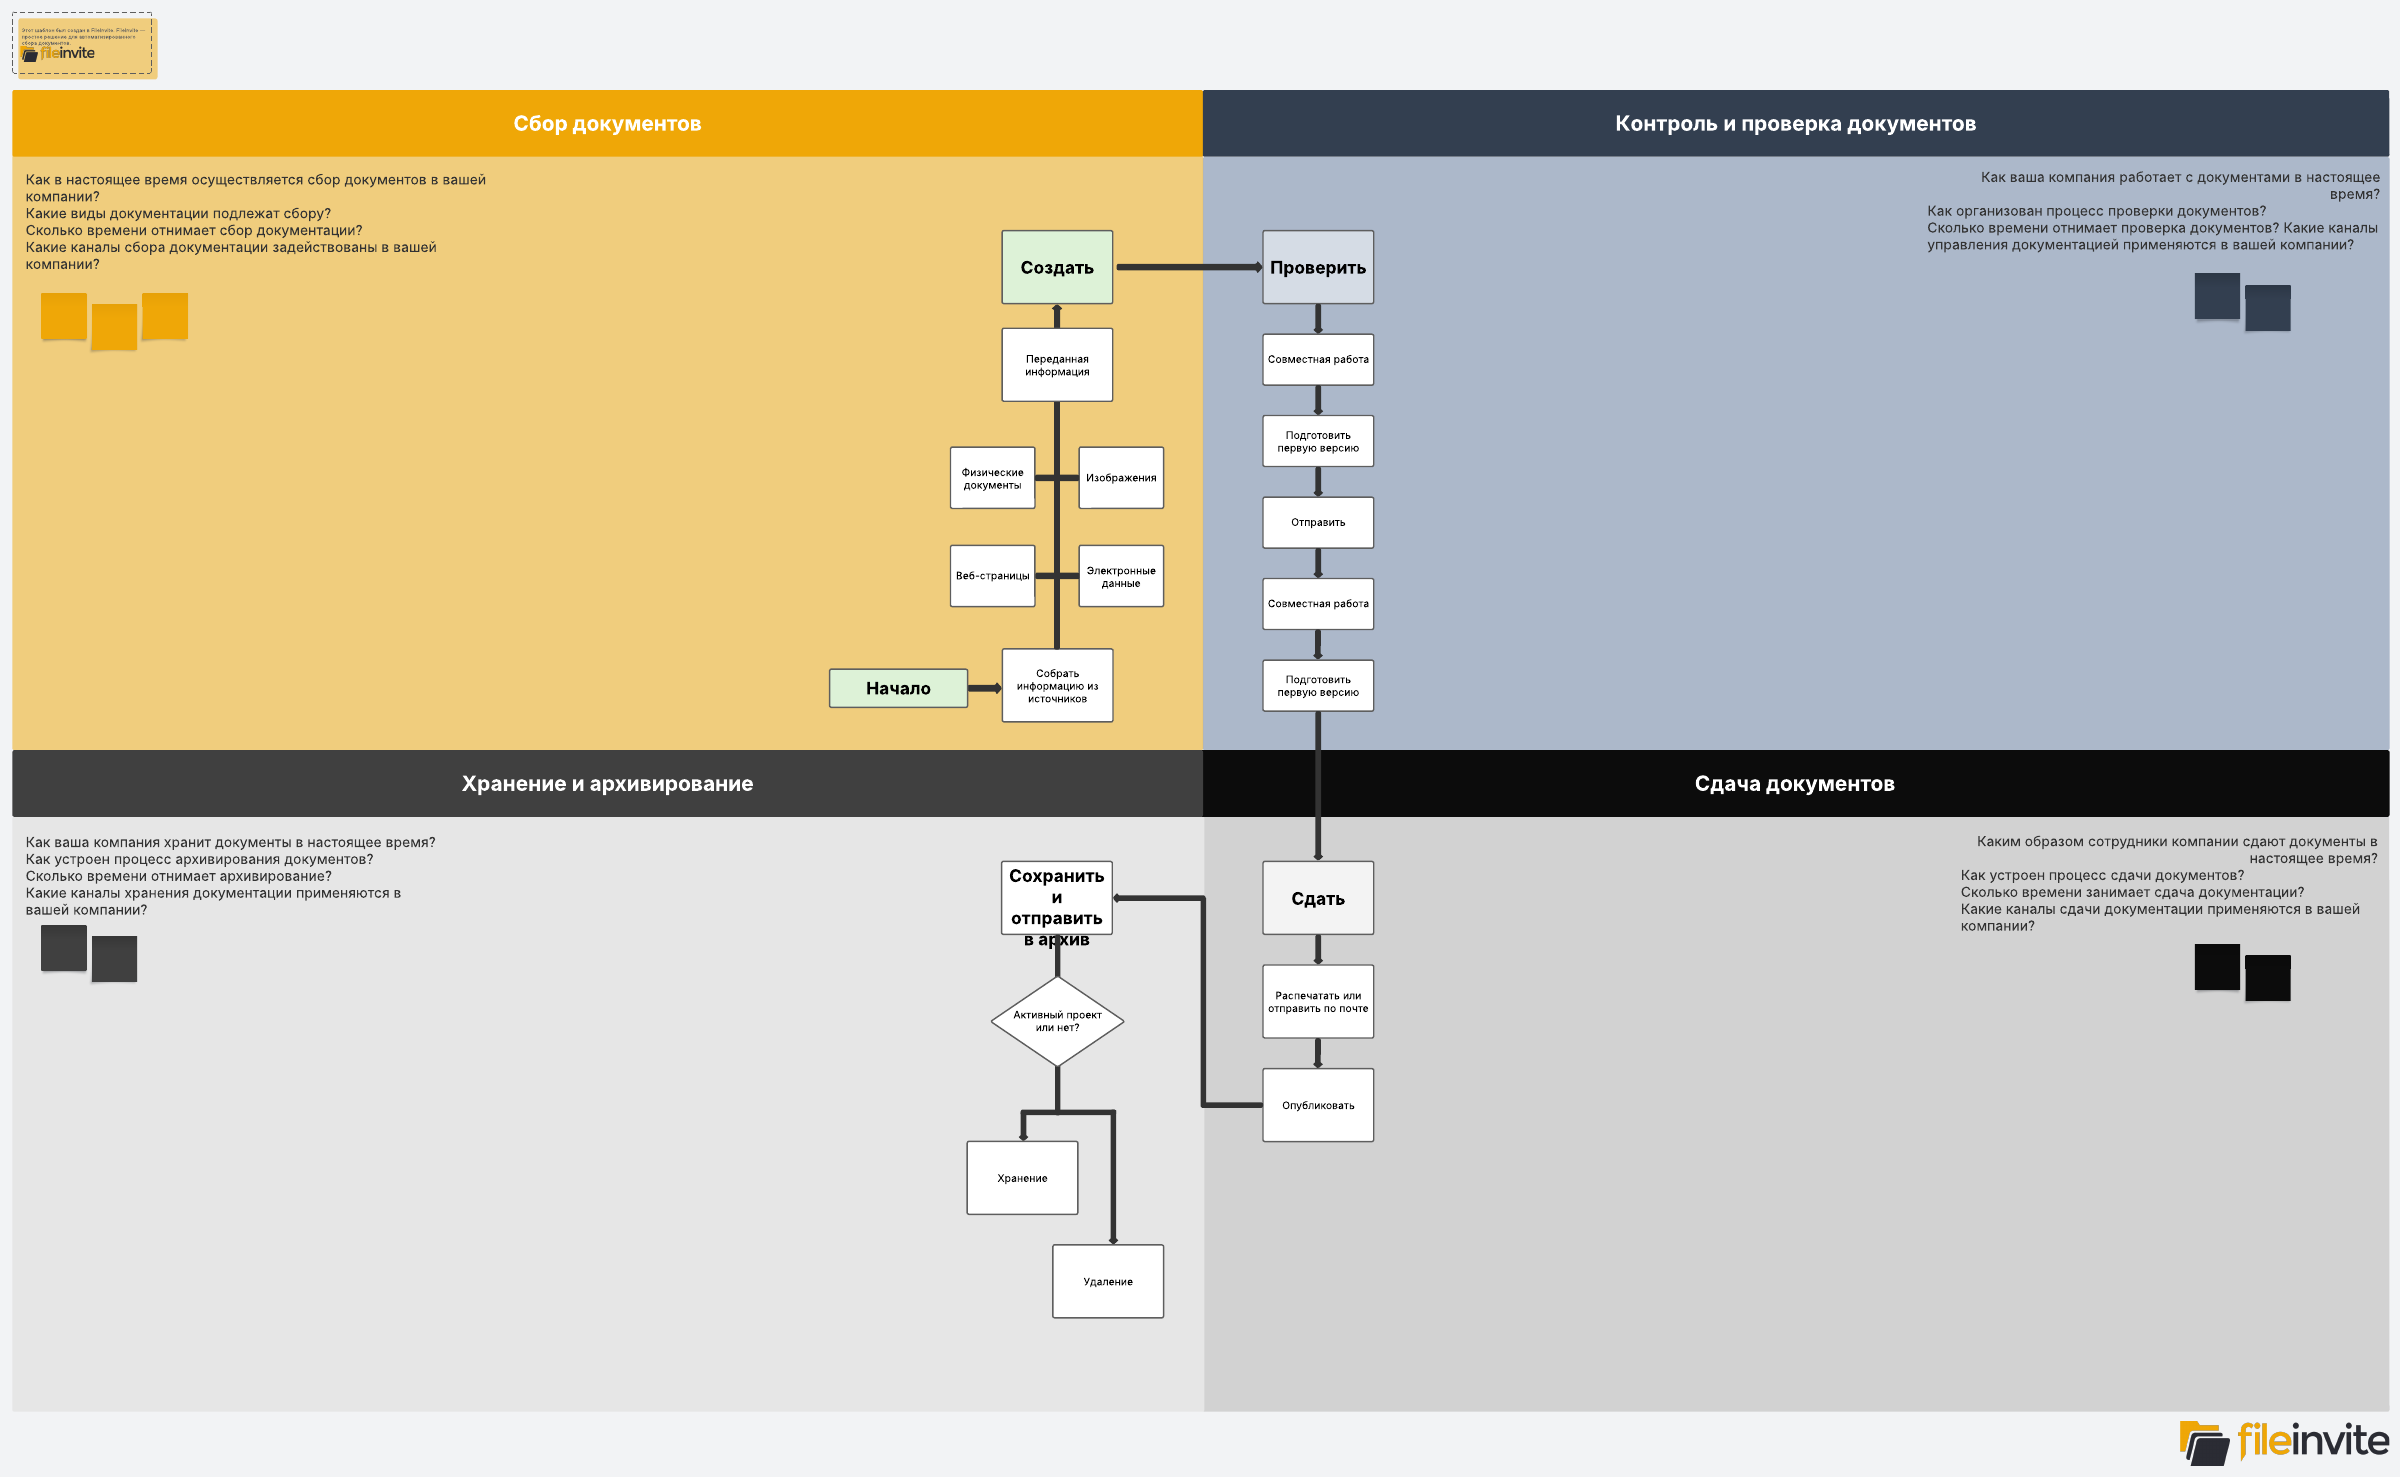Select the 'Проверить' node
Image resolution: width=2400 pixels, height=1477 pixels.
point(1317,267)
